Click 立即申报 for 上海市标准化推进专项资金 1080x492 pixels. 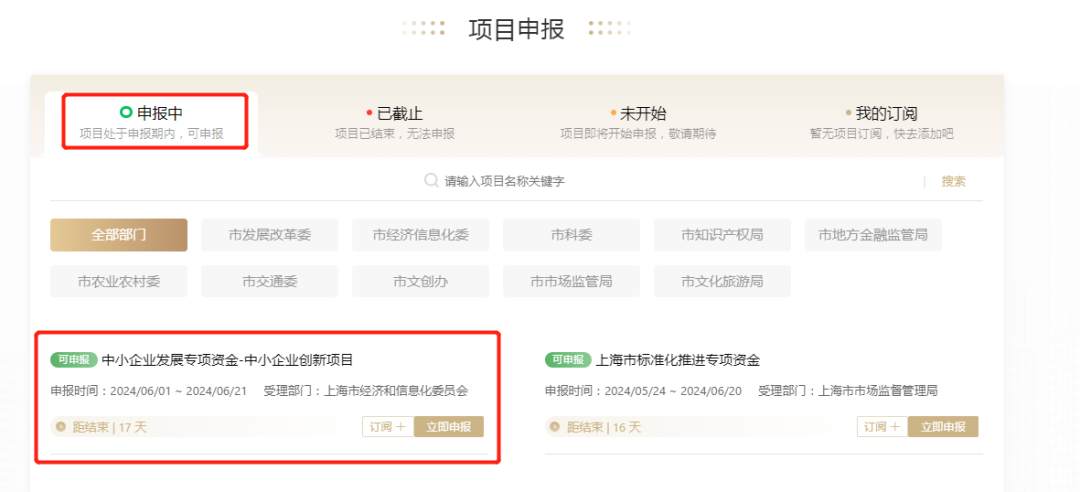click(943, 427)
